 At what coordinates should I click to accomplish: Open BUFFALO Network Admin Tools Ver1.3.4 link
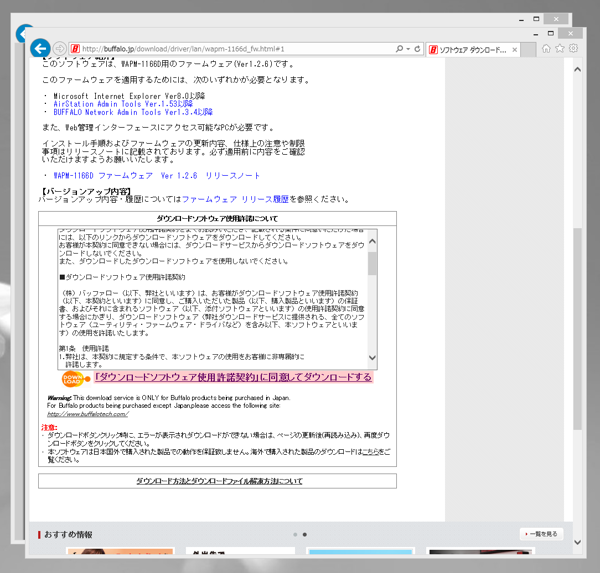pyautogui.click(x=133, y=112)
